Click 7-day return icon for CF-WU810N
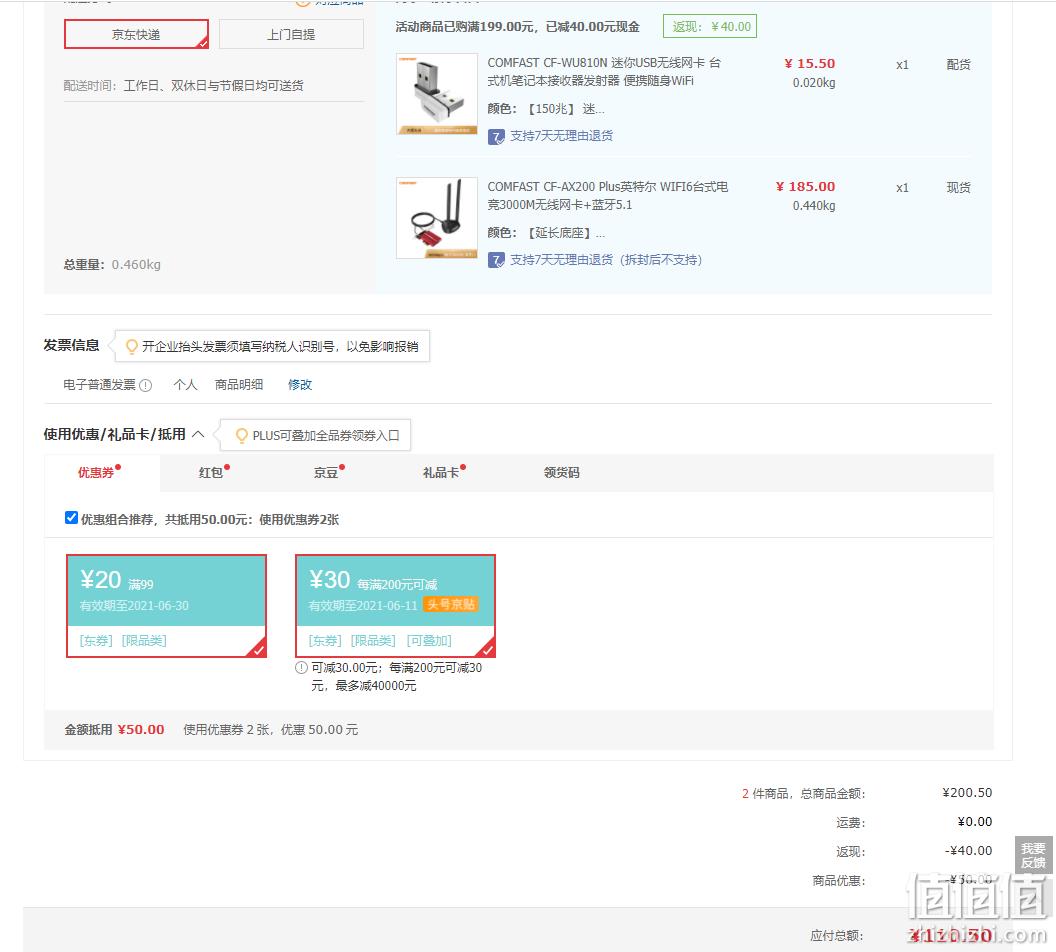The height and width of the screenshot is (952, 1056). pos(496,137)
